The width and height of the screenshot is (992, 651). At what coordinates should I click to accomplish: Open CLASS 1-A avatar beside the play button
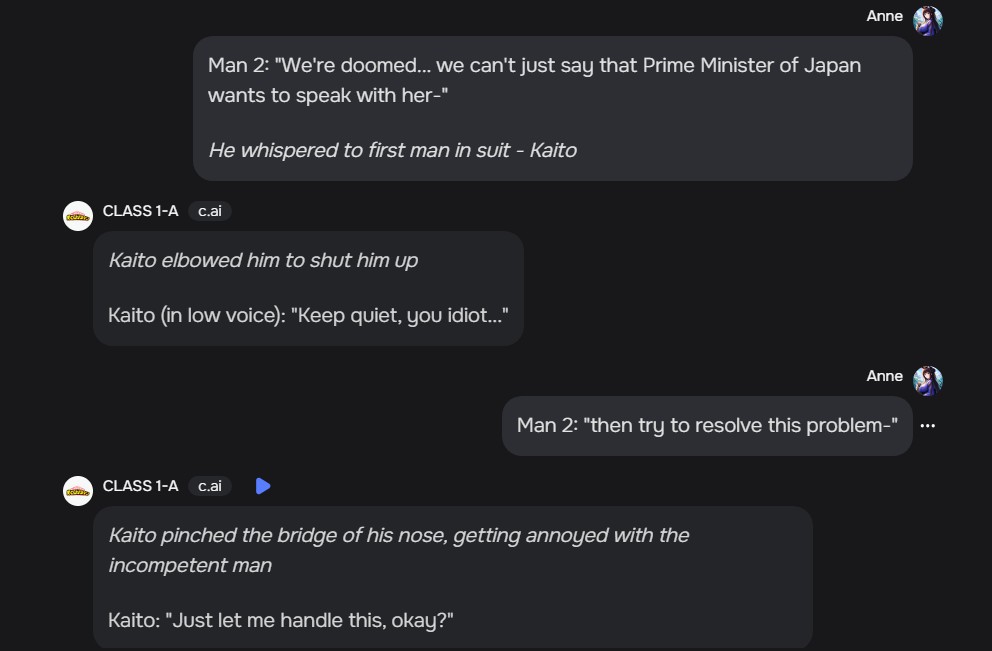pyautogui.click(x=78, y=491)
